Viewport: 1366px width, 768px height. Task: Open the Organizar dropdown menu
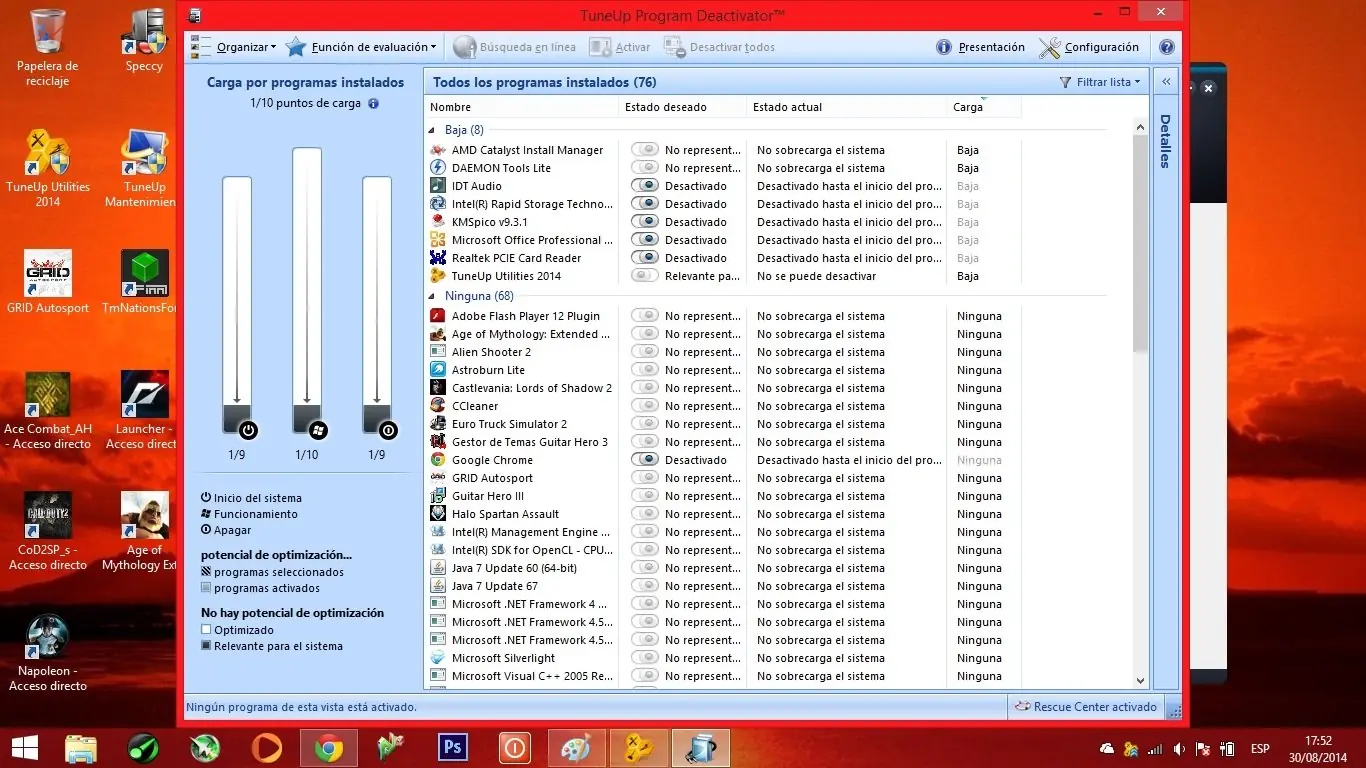(x=233, y=47)
